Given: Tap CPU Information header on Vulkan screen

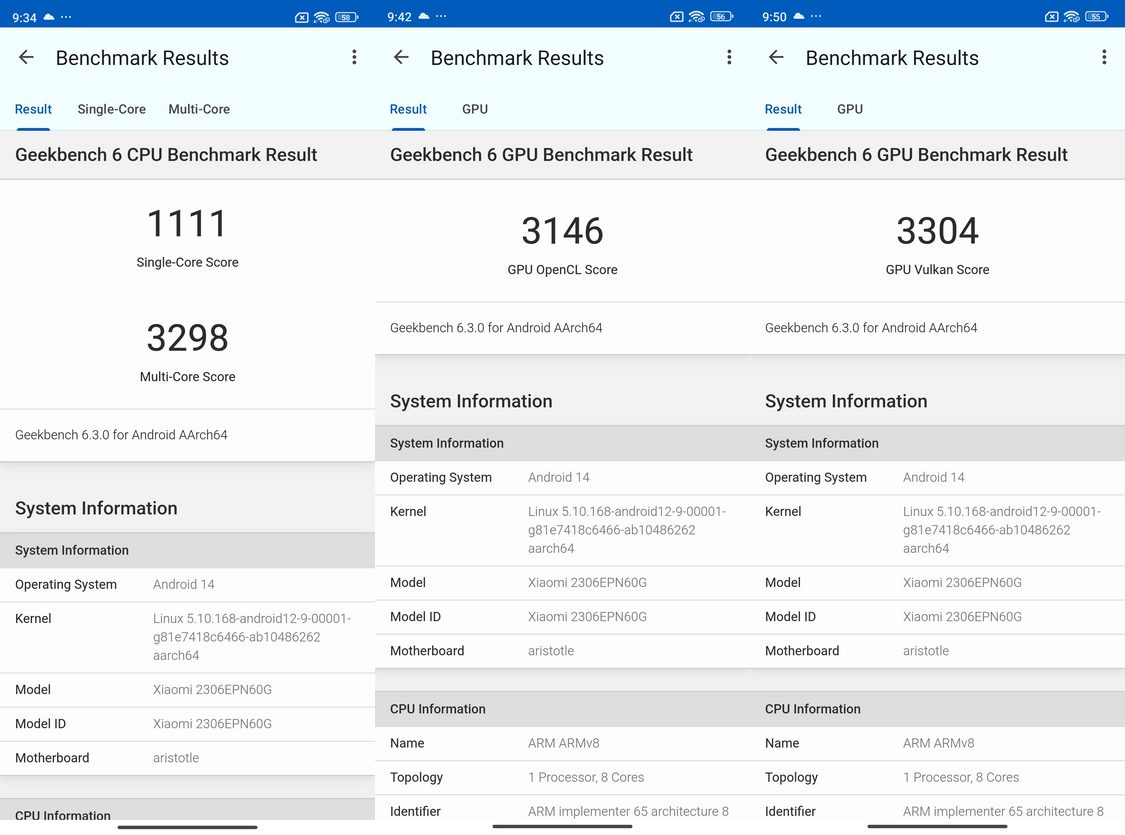Looking at the screenshot, I should click(x=937, y=709).
